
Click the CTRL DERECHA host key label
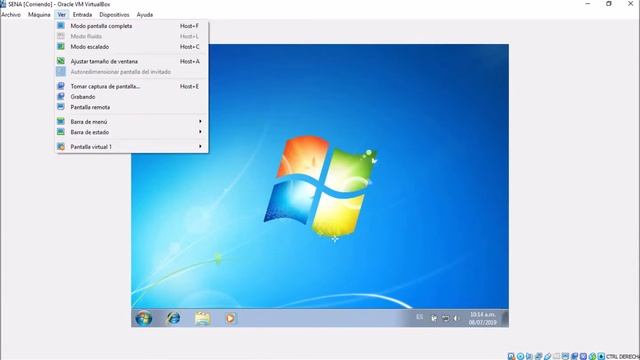(623, 357)
